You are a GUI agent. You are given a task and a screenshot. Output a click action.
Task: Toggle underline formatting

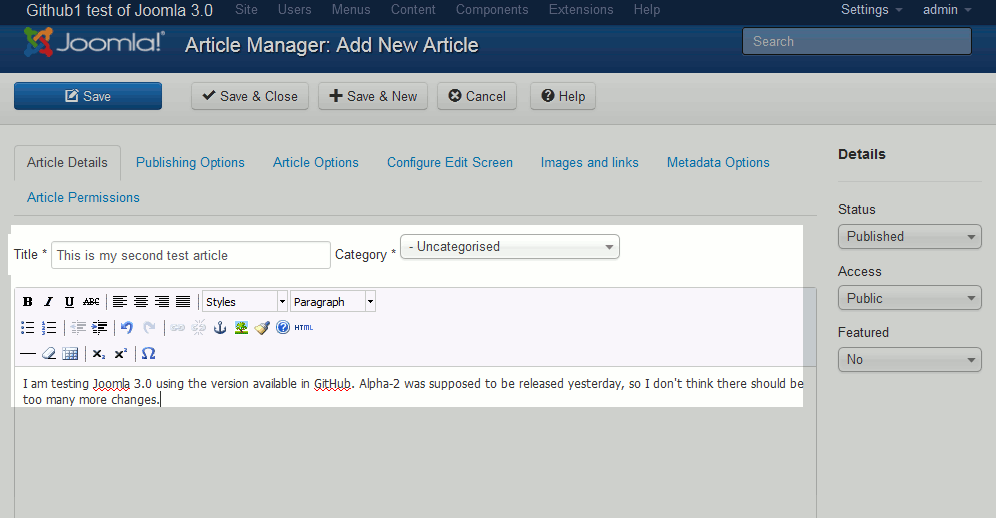(x=69, y=302)
